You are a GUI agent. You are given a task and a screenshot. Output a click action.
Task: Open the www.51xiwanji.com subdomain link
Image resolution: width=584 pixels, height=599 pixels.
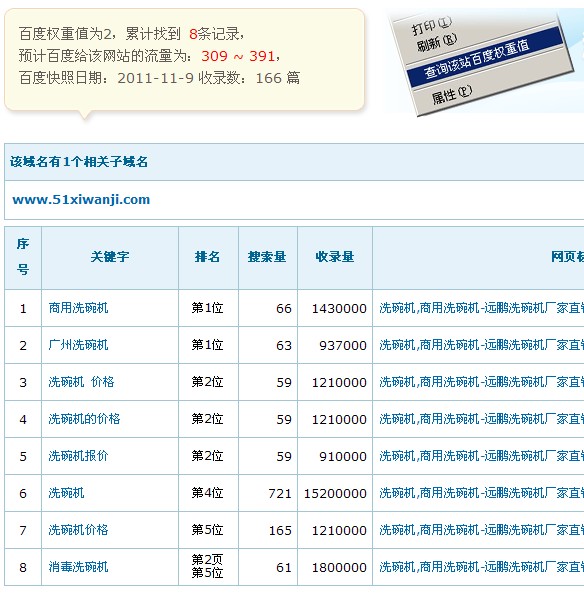(x=81, y=199)
